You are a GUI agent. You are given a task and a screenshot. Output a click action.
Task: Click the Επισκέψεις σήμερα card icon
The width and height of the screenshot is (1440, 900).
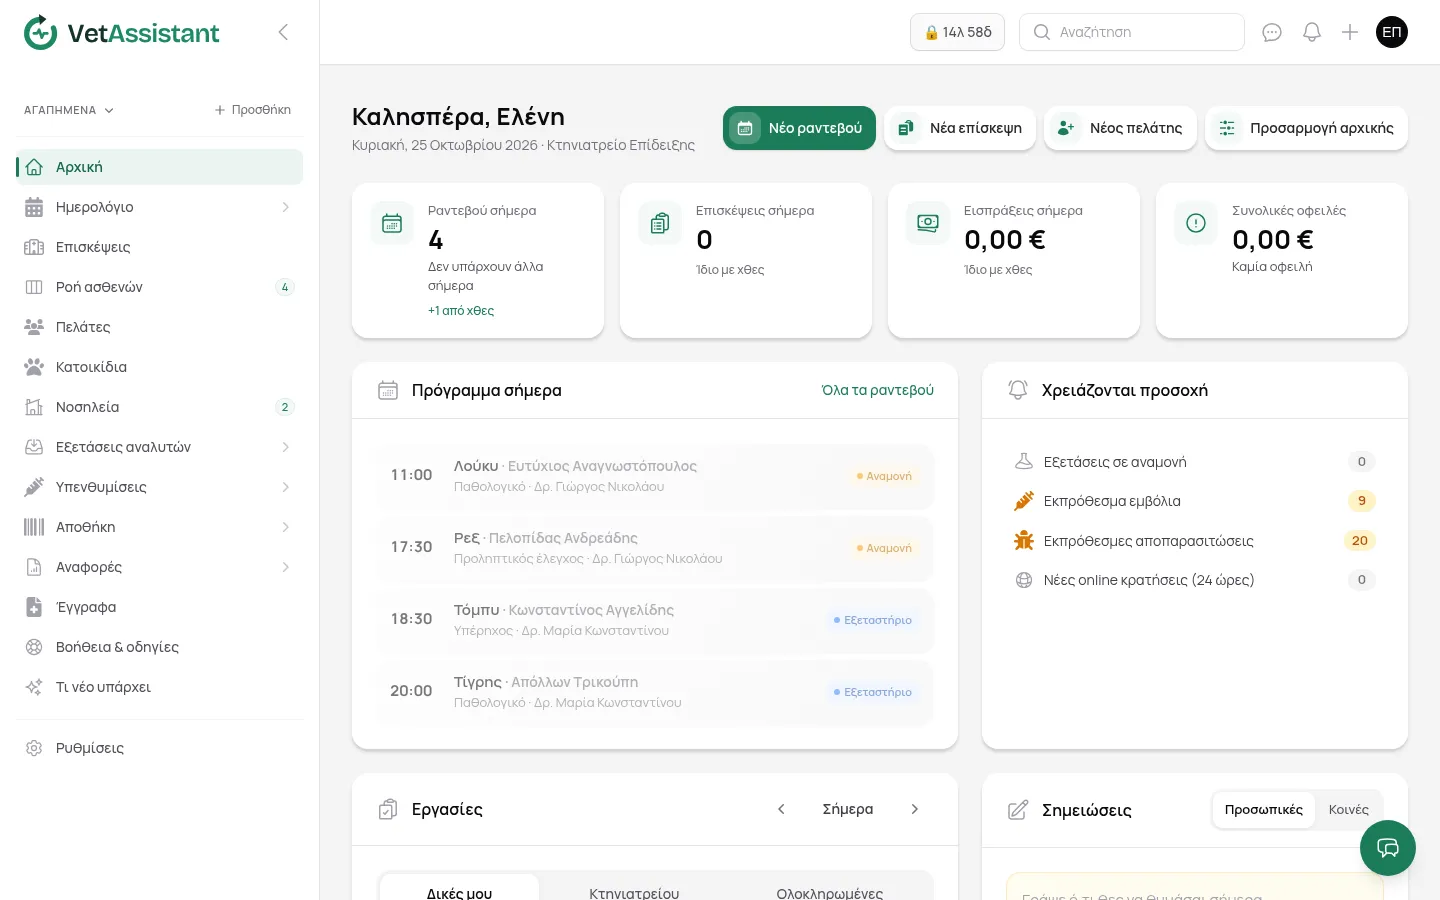coord(660,223)
